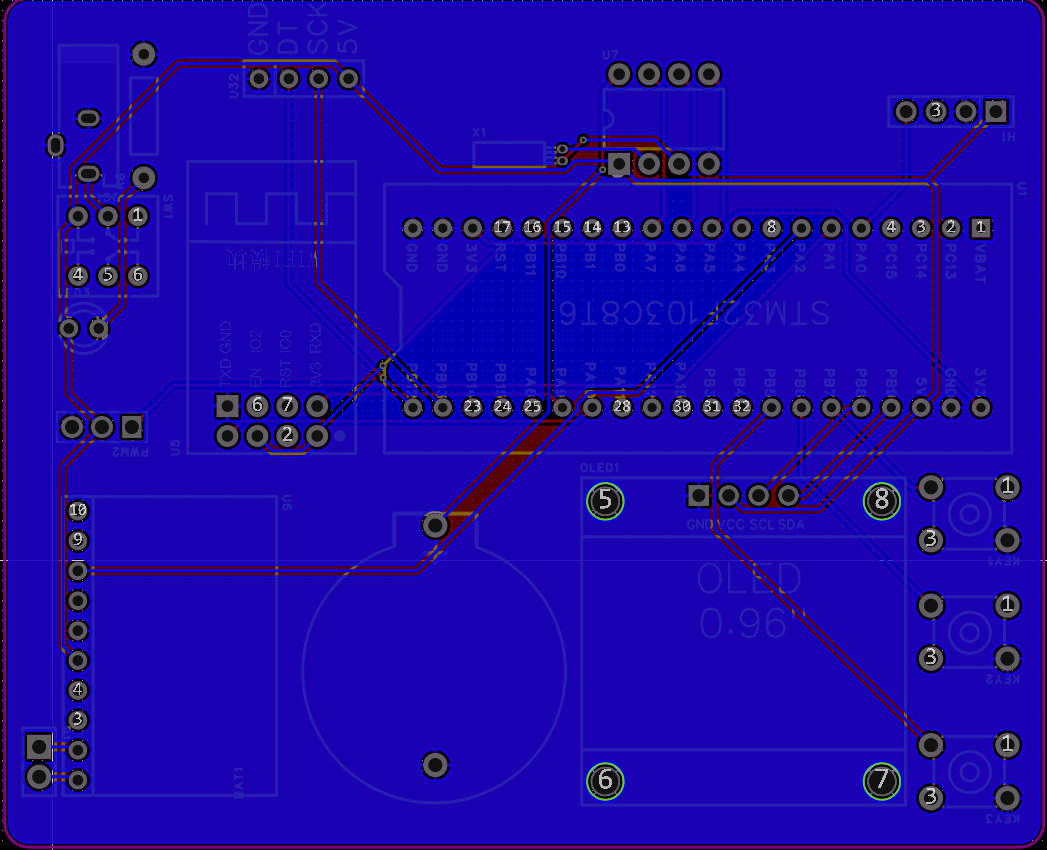Screen dimensions: 1047x850
Task: Select KEY1 button pad 1
Action: tap(1007, 487)
